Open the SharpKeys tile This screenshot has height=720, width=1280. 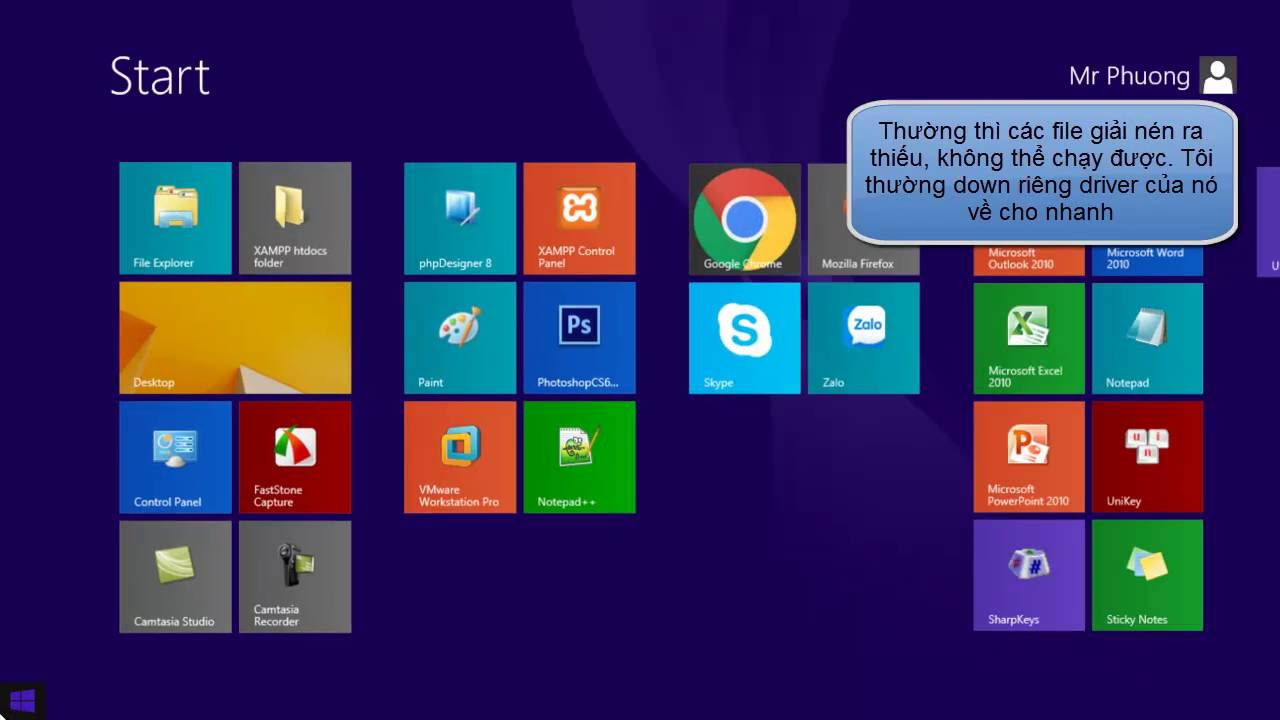(1029, 575)
